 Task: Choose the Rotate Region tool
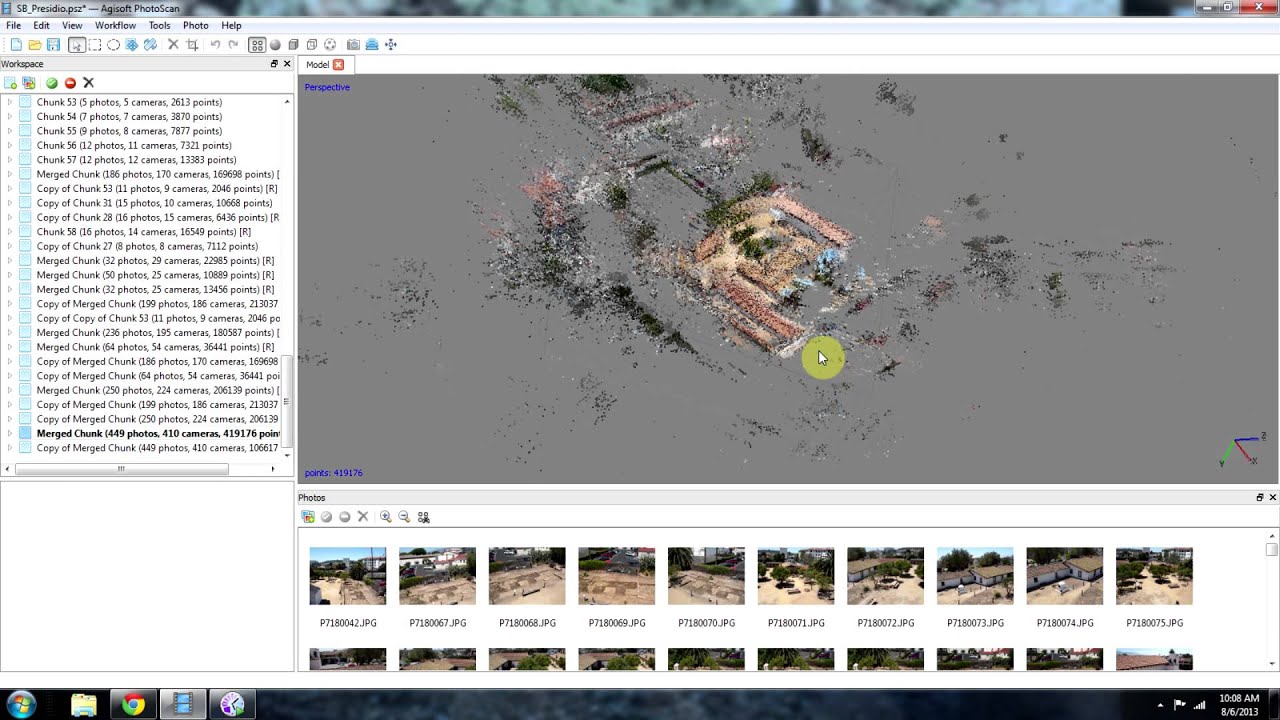coord(150,45)
